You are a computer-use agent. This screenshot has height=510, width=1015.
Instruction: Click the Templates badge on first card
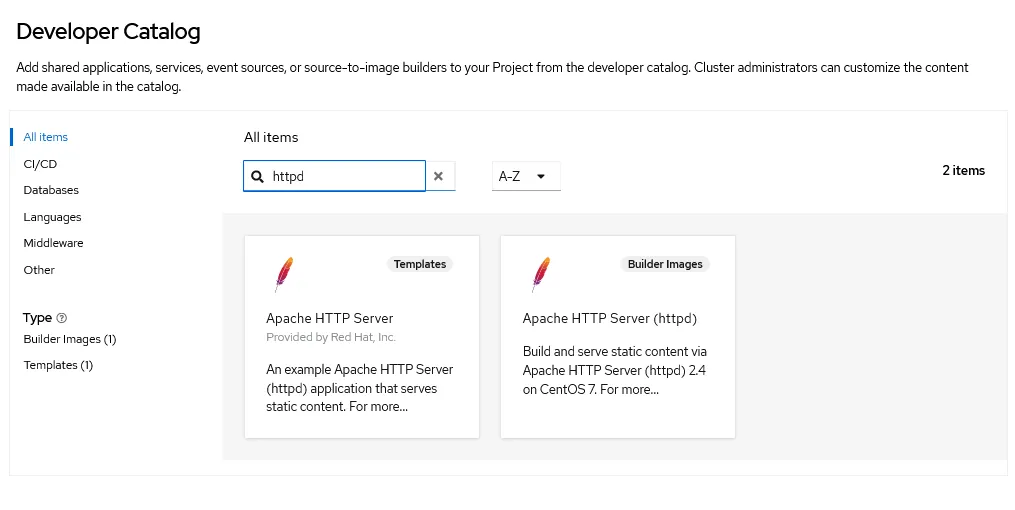420,264
